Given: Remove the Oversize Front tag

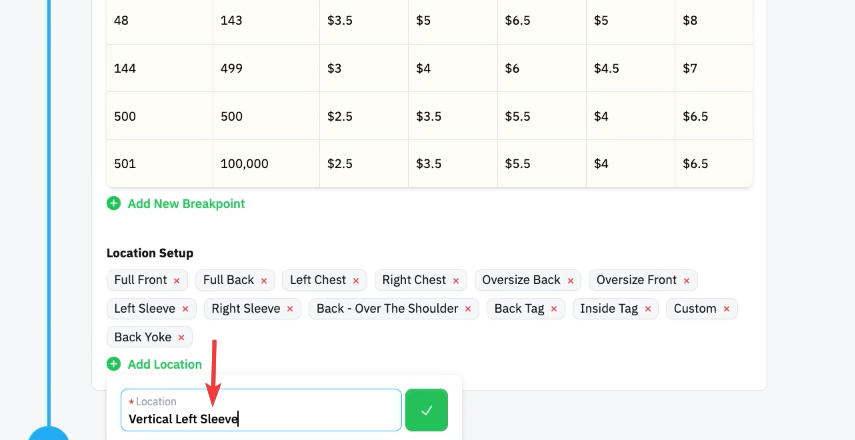Looking at the screenshot, I should (x=687, y=281).
